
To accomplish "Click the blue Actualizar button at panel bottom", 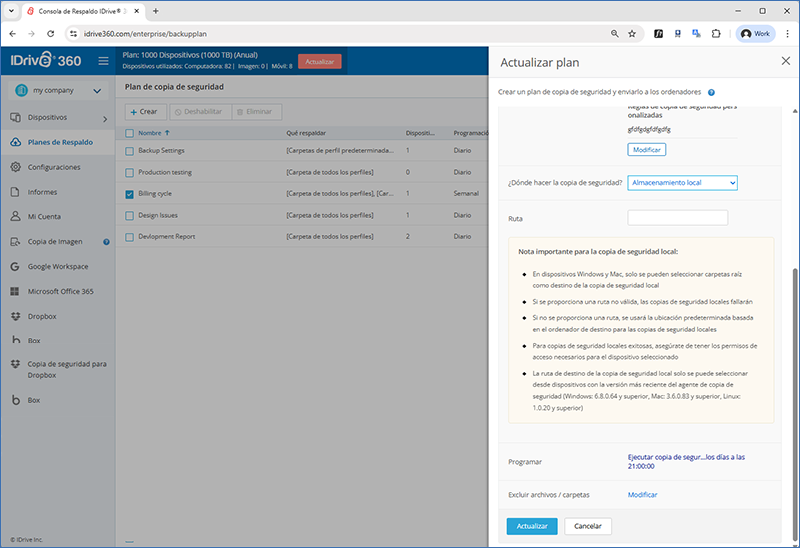I will click(531, 526).
